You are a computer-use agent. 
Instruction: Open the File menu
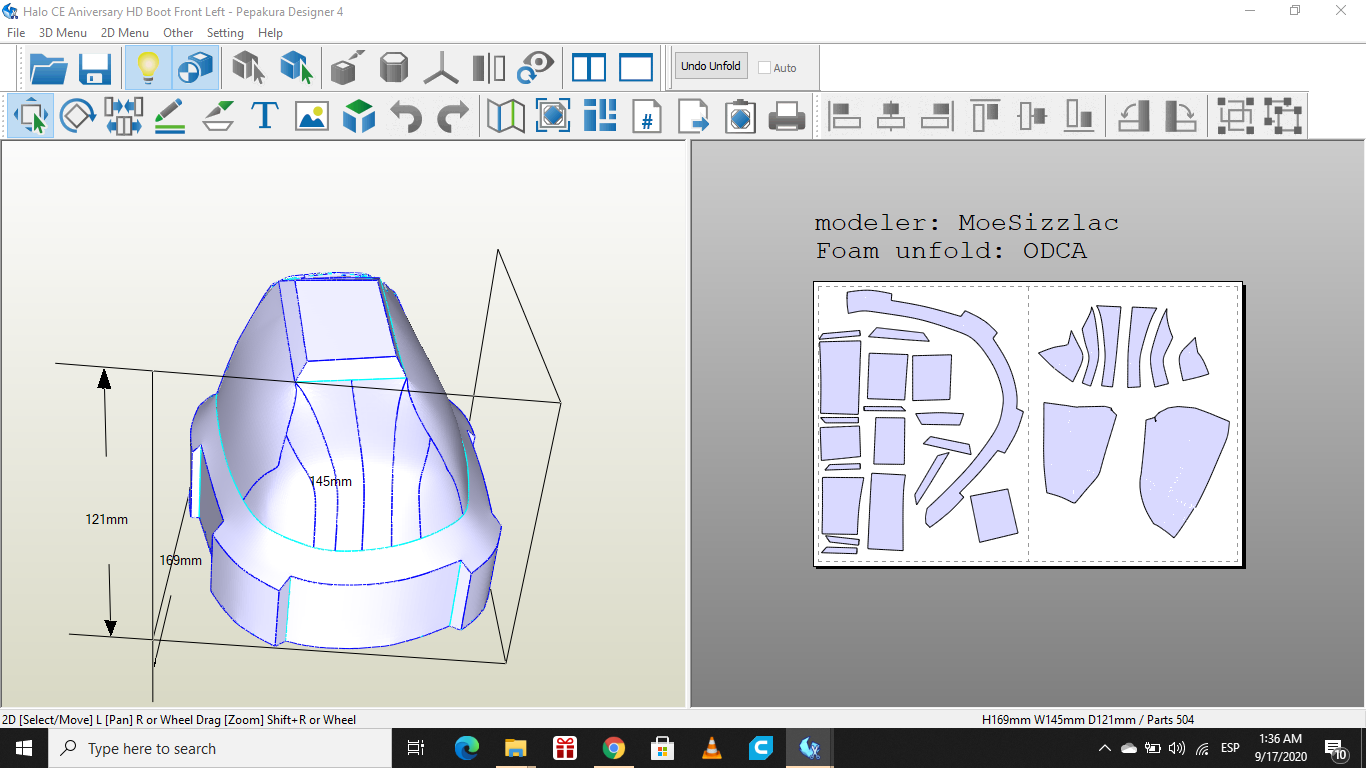point(16,33)
